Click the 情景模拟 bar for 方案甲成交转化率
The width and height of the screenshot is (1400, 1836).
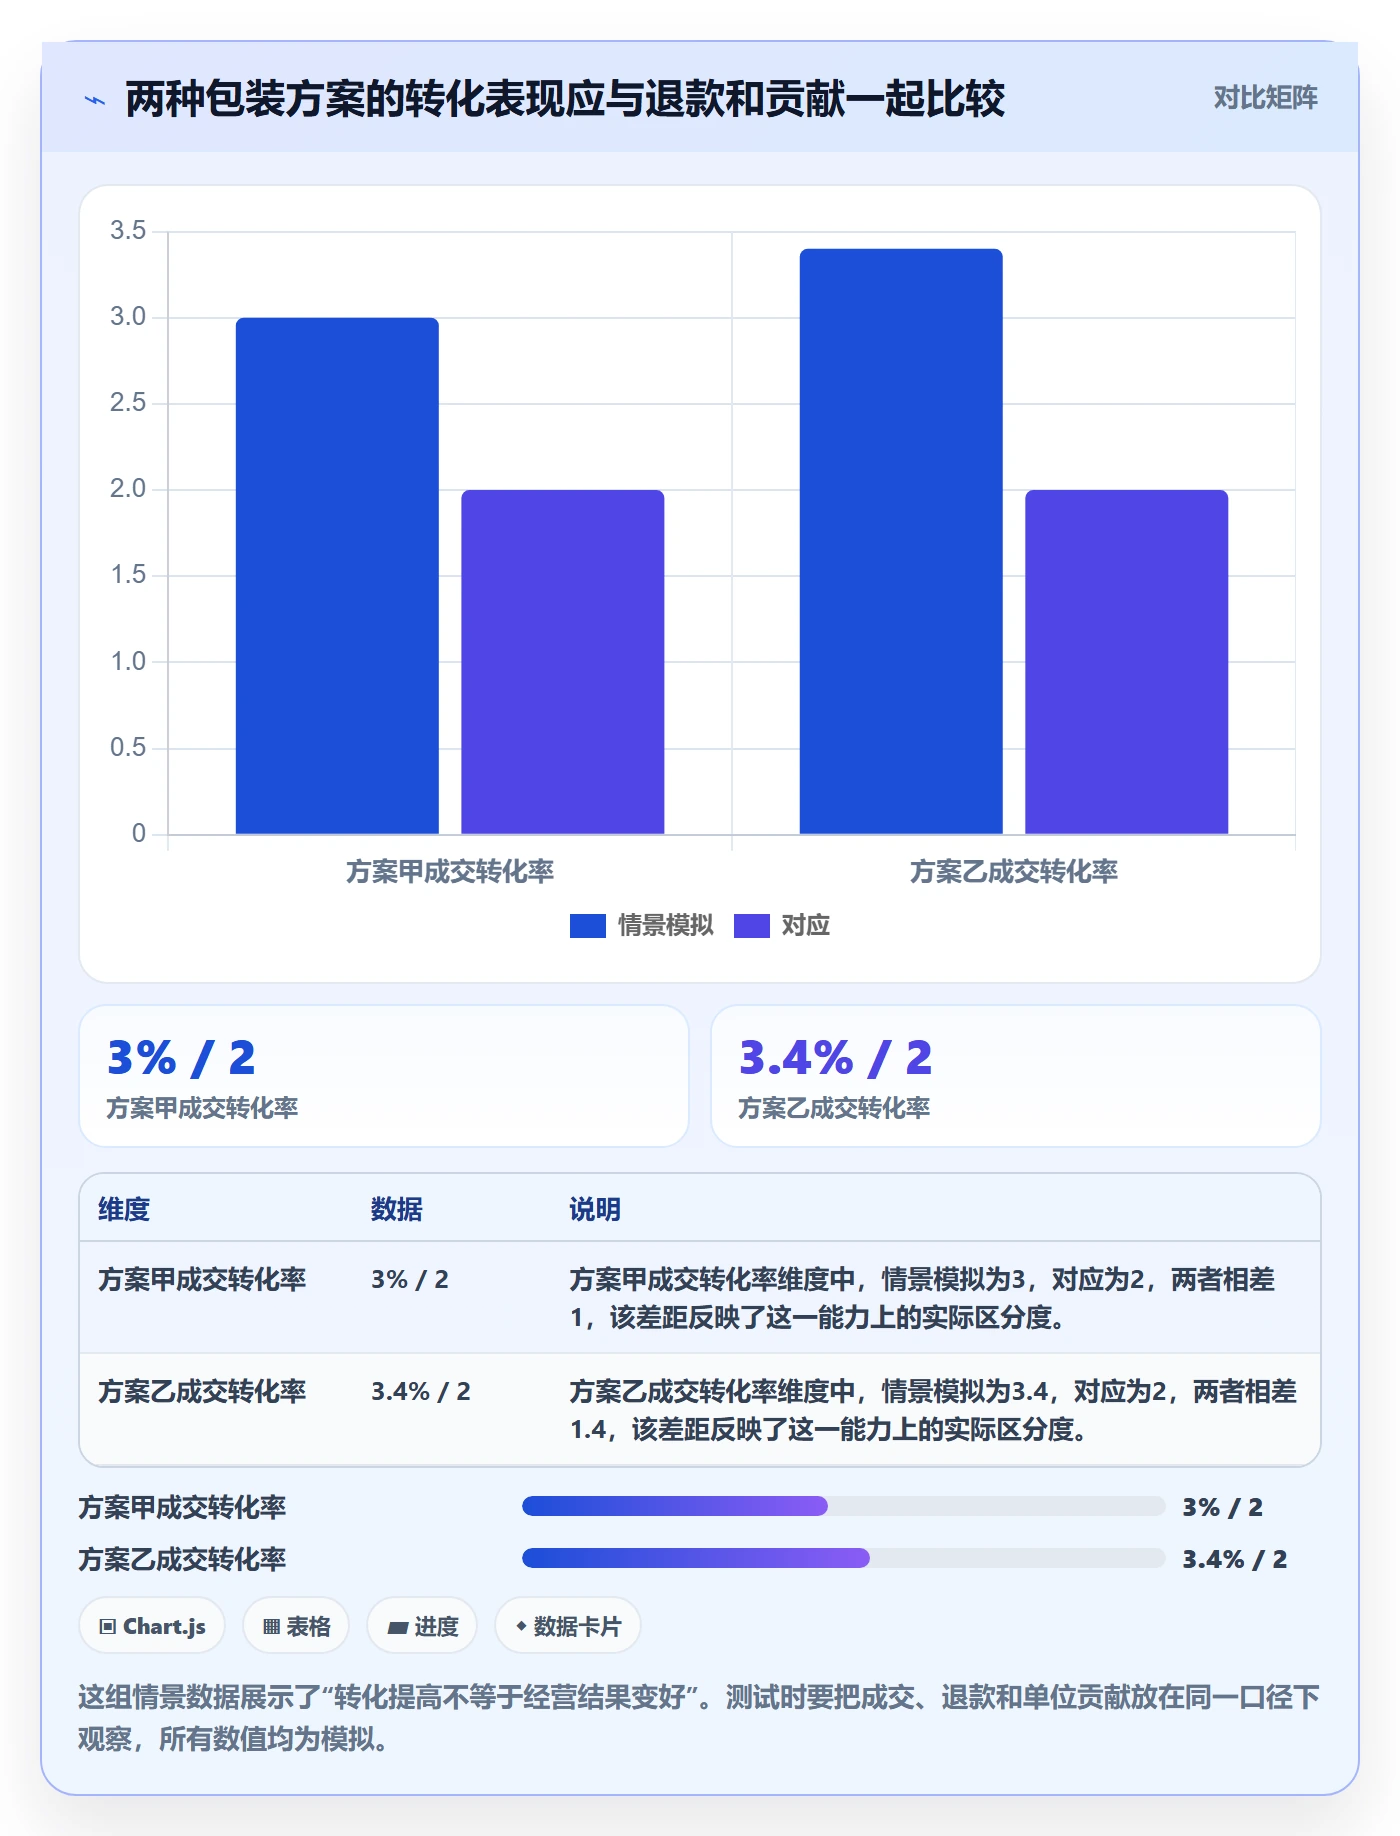[337, 576]
